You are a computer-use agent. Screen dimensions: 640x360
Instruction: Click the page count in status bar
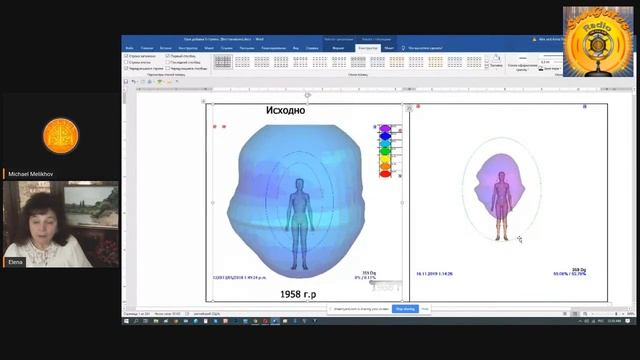[137, 314]
